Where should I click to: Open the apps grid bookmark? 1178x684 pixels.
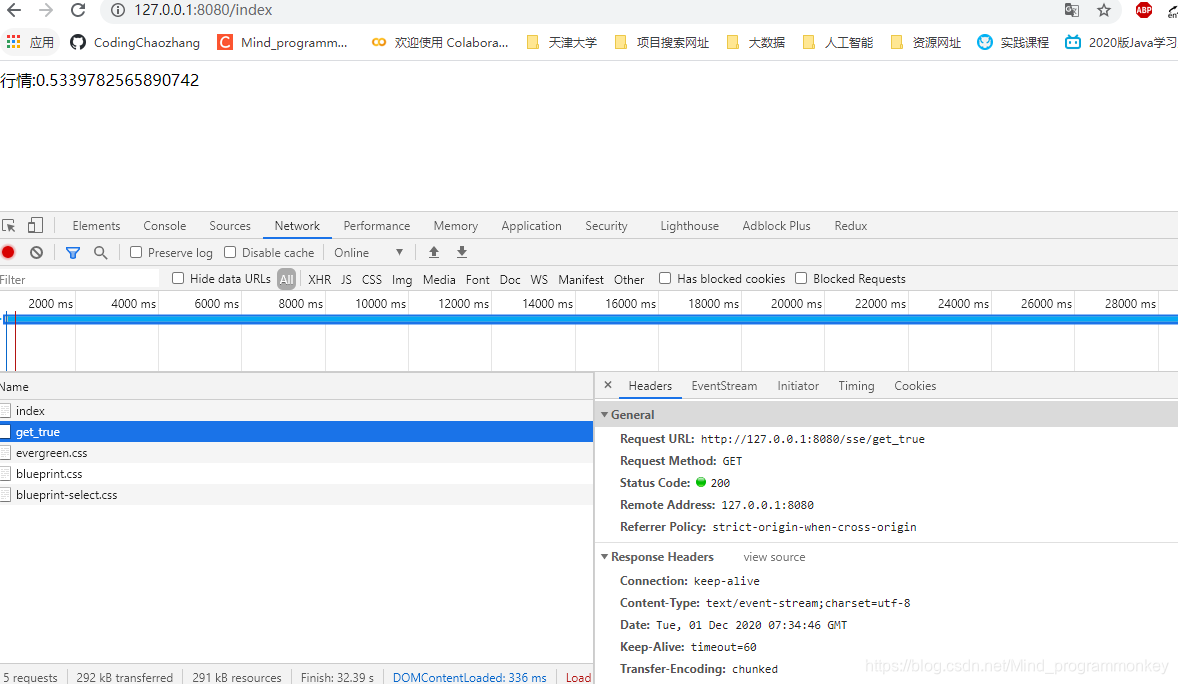30,42
